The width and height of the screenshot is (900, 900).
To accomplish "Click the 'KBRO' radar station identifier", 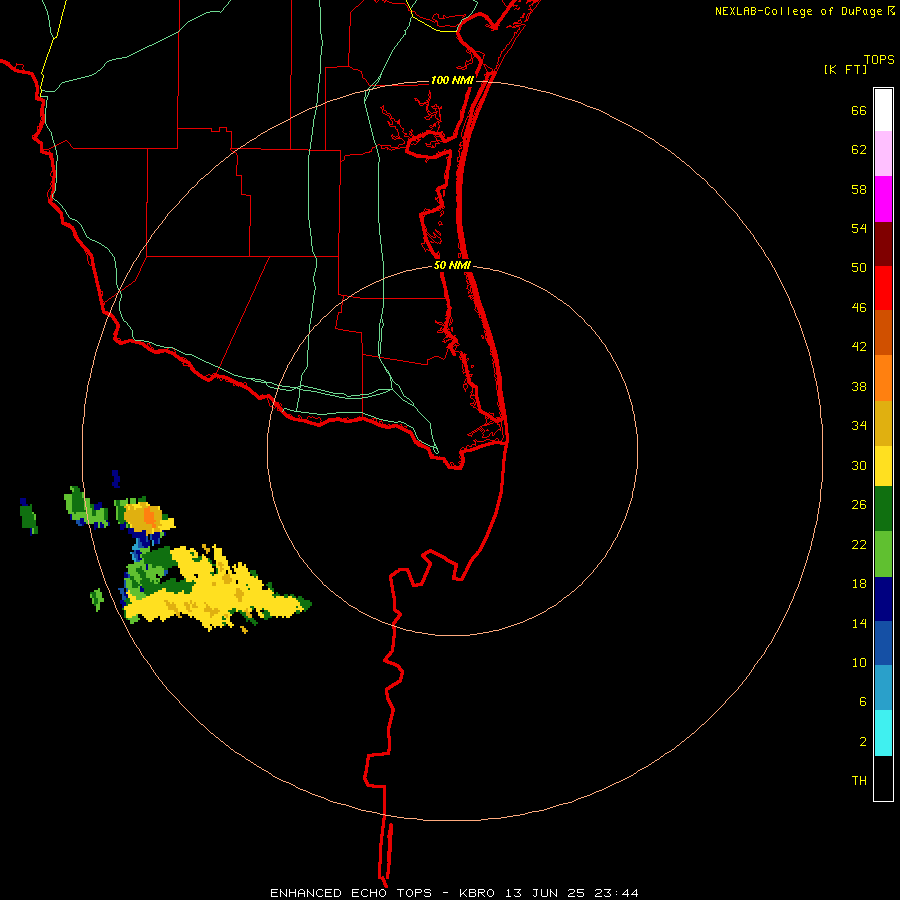I will click(478, 893).
